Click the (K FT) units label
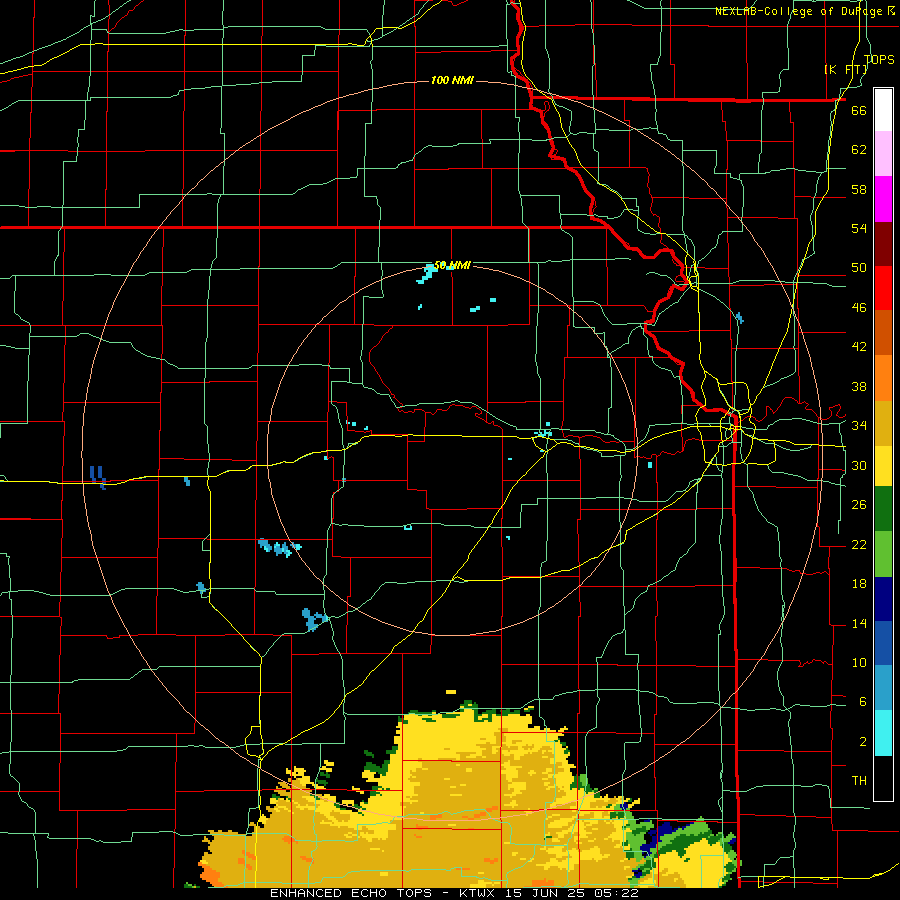This screenshot has height=900, width=900. tap(845, 69)
